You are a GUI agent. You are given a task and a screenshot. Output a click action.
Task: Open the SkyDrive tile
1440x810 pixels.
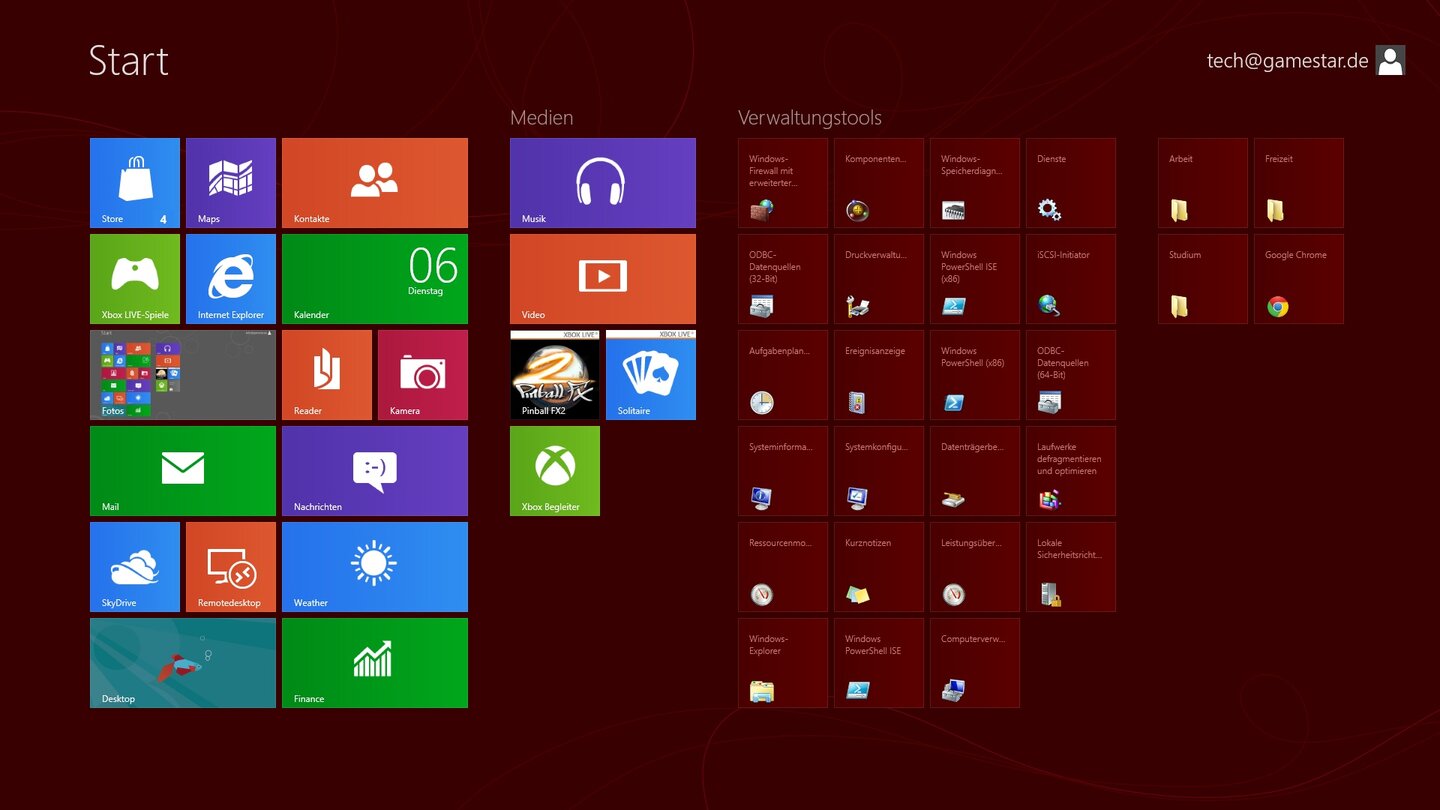click(x=135, y=567)
